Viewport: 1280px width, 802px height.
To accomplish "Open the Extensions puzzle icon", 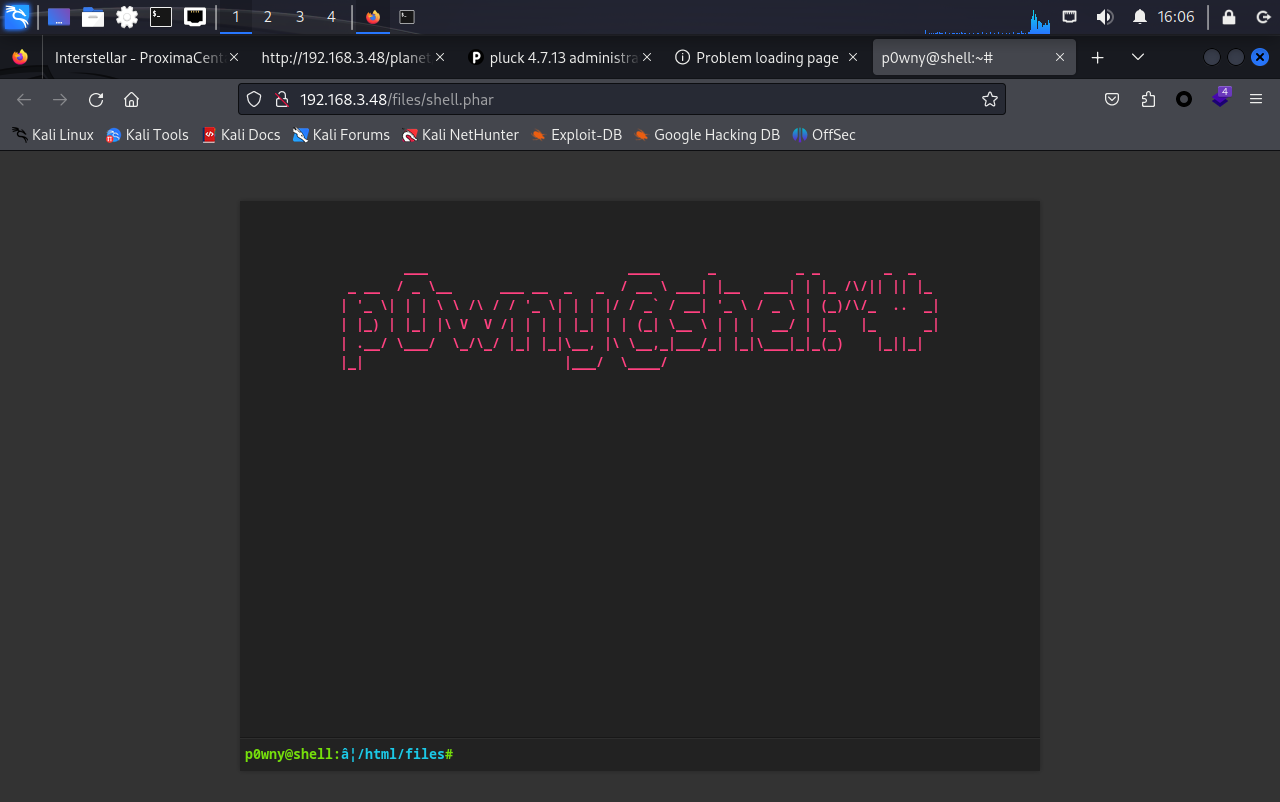I will pos(1148,99).
